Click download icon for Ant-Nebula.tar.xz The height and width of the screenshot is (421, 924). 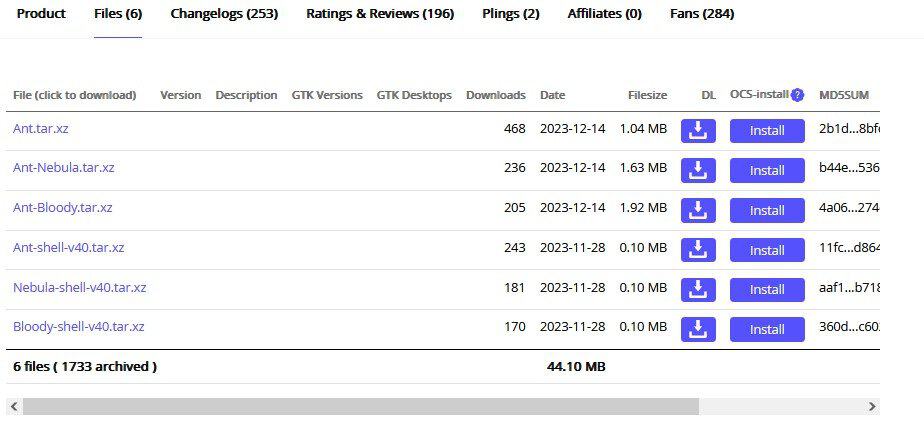point(698,169)
